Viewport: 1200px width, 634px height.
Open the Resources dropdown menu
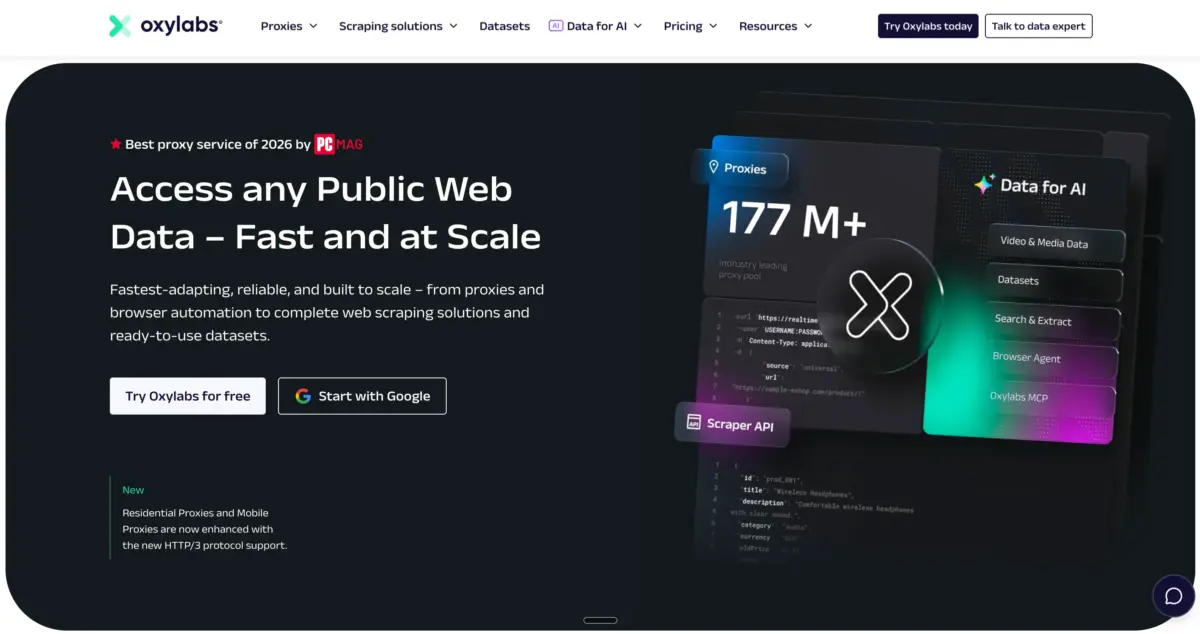point(775,26)
